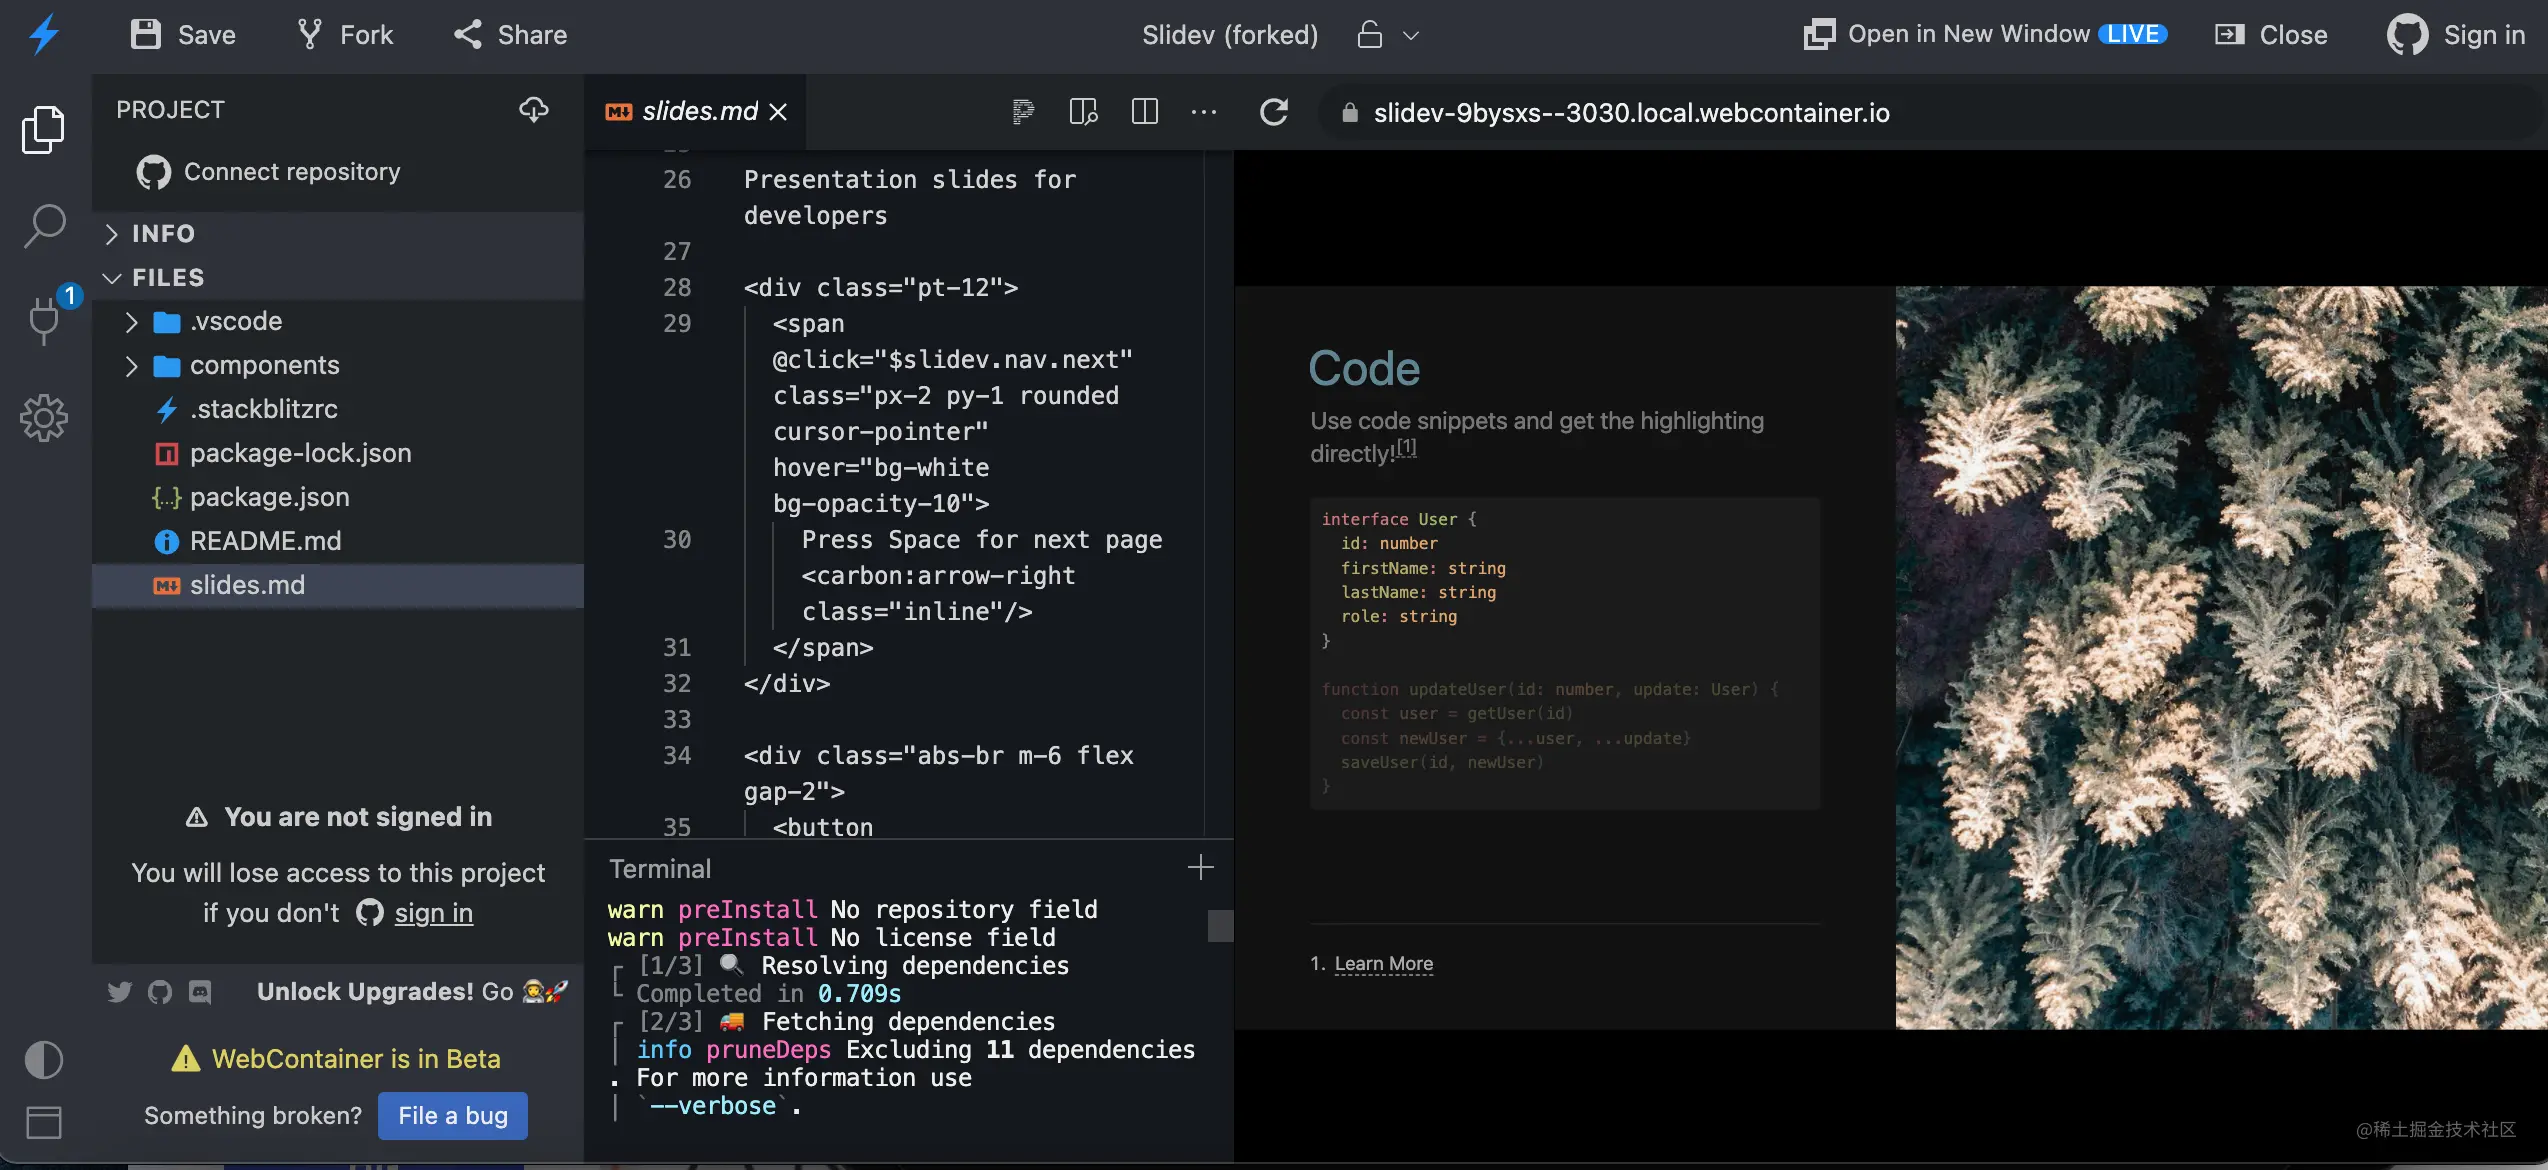
Task: Click the Learn More link in preview
Action: 1383,963
